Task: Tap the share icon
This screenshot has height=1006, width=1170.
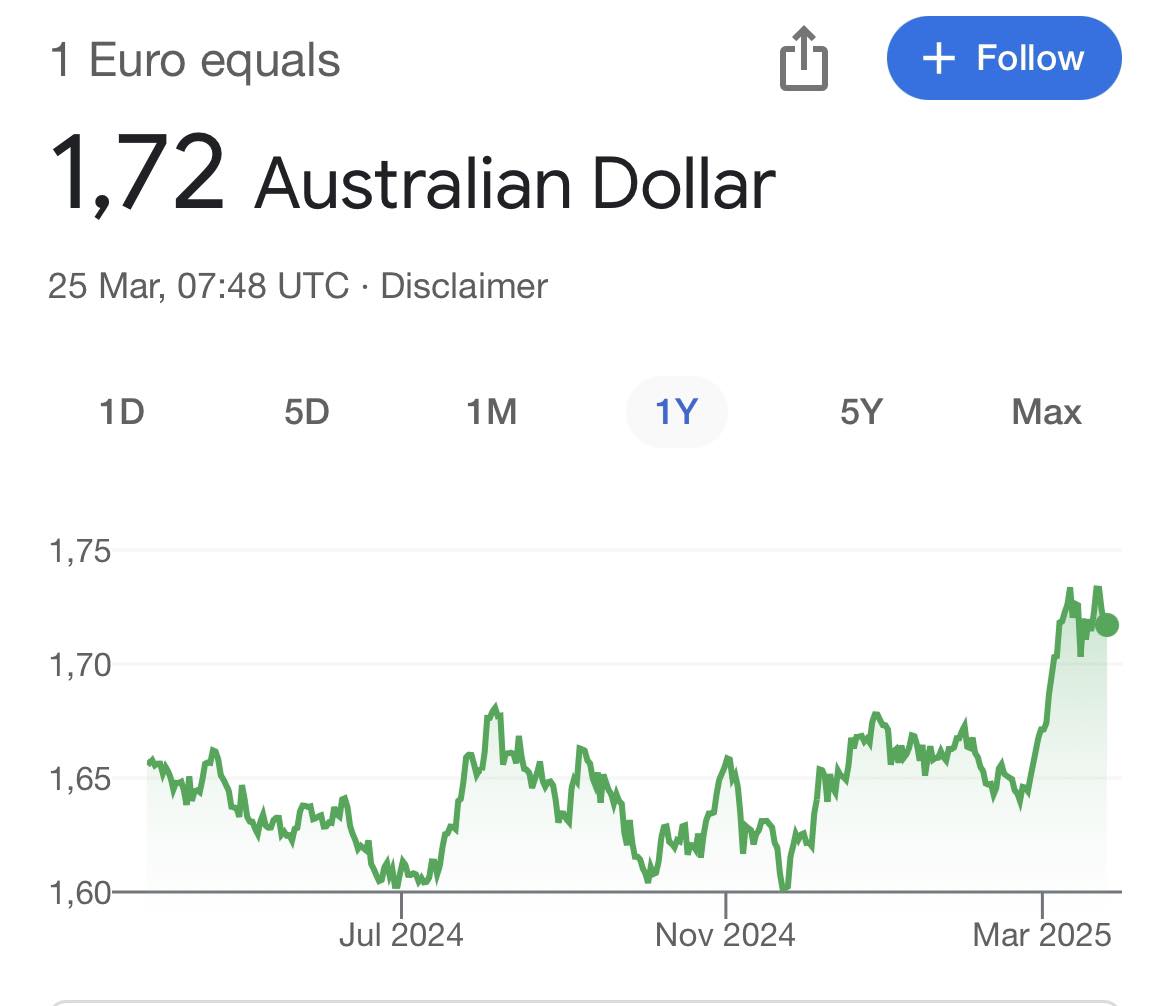Action: (804, 58)
